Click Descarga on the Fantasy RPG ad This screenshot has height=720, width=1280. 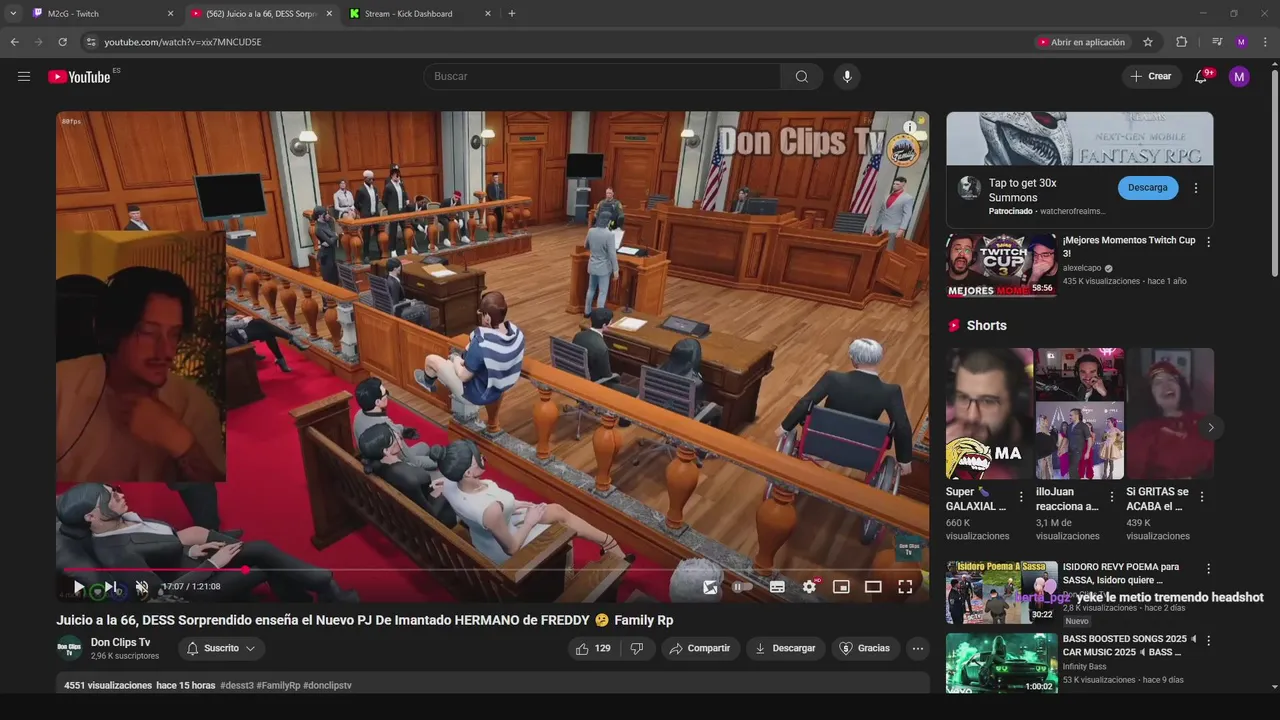click(x=1147, y=187)
